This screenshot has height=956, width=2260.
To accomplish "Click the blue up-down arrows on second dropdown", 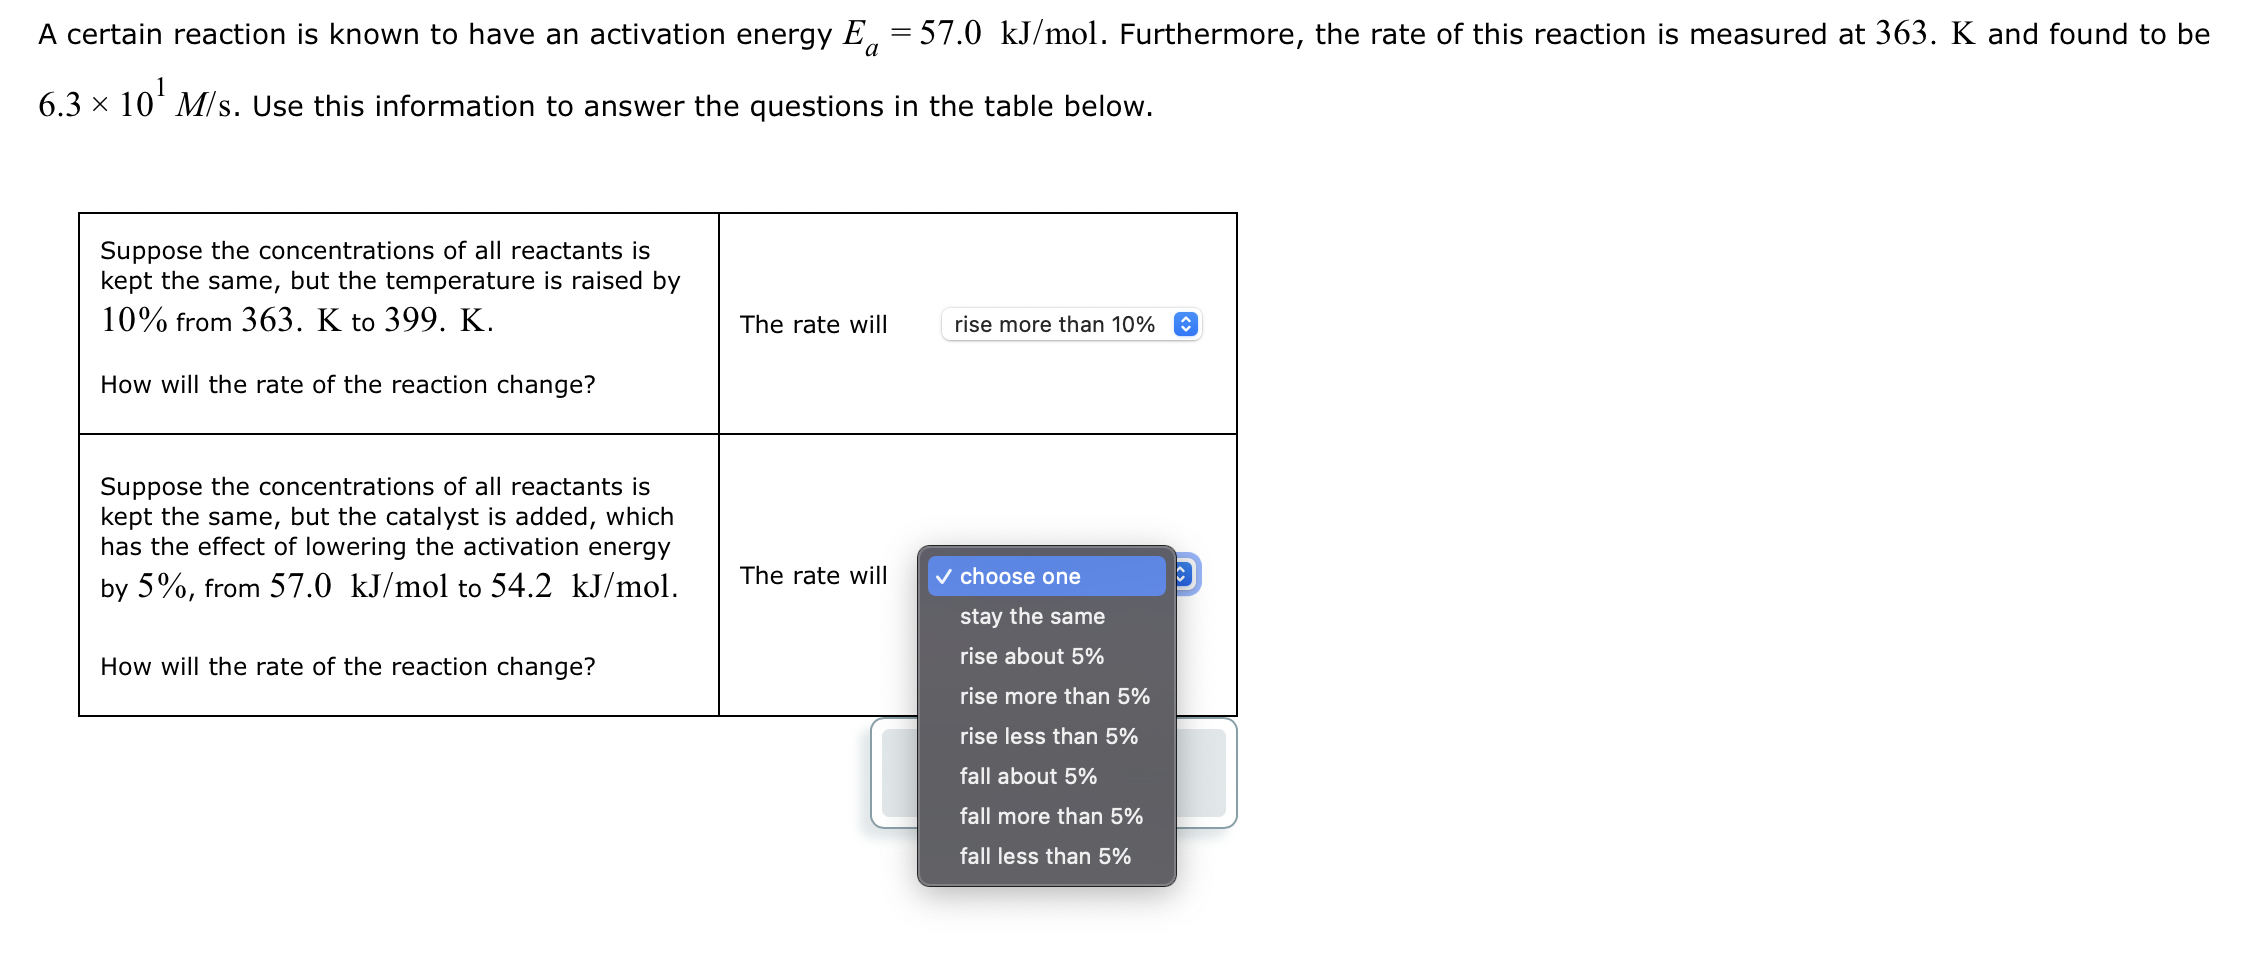I will (1183, 576).
